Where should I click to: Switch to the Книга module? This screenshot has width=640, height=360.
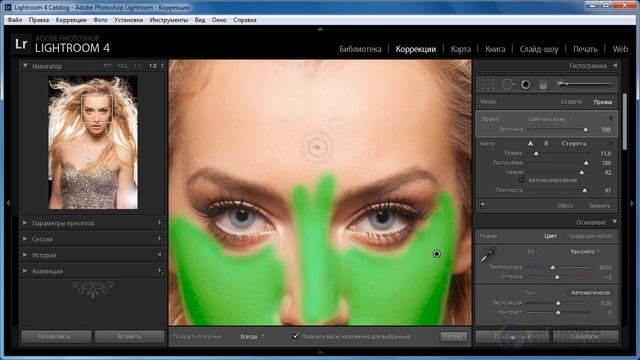click(495, 49)
